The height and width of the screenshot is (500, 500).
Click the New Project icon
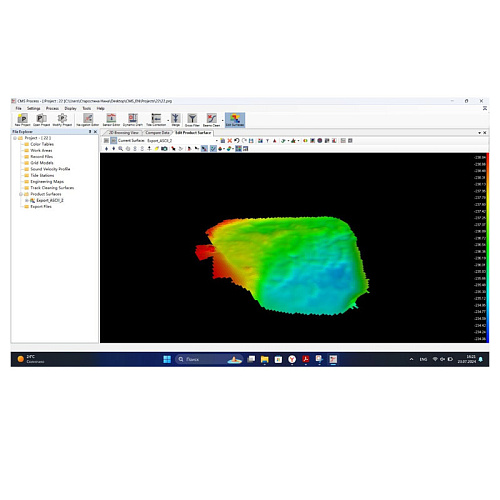point(22,120)
